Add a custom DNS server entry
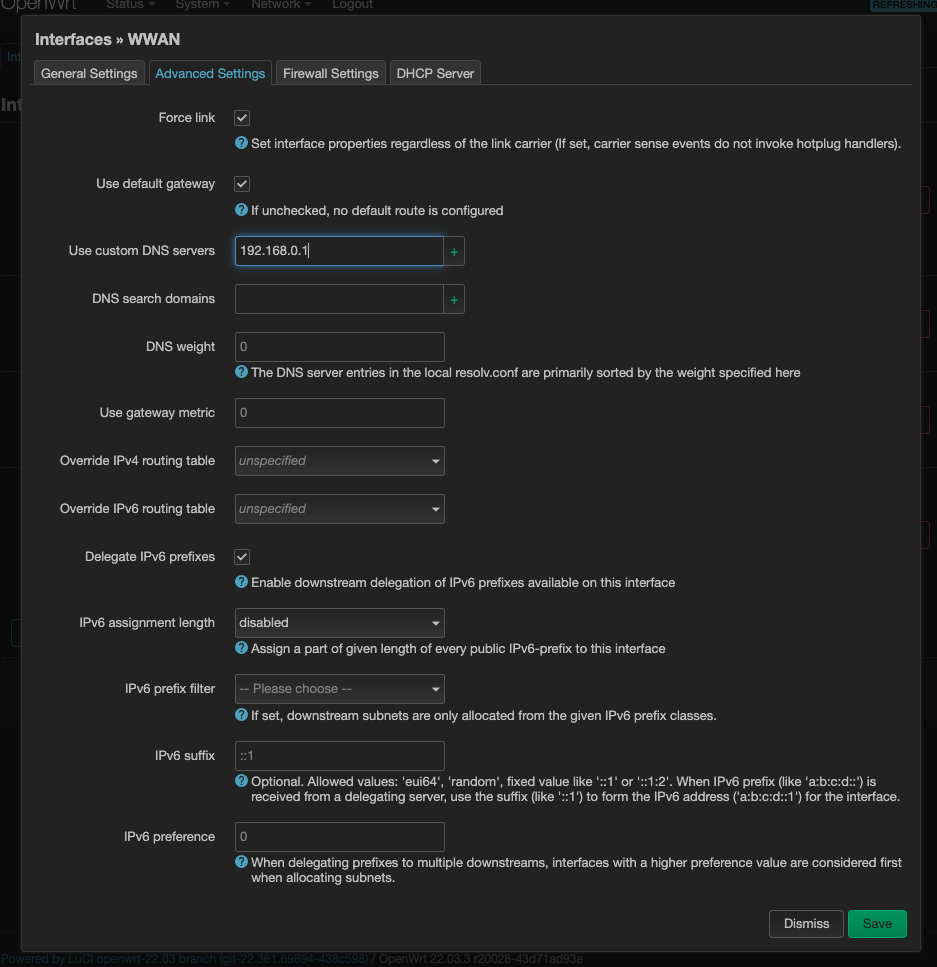This screenshot has width=937, height=967. tap(454, 251)
